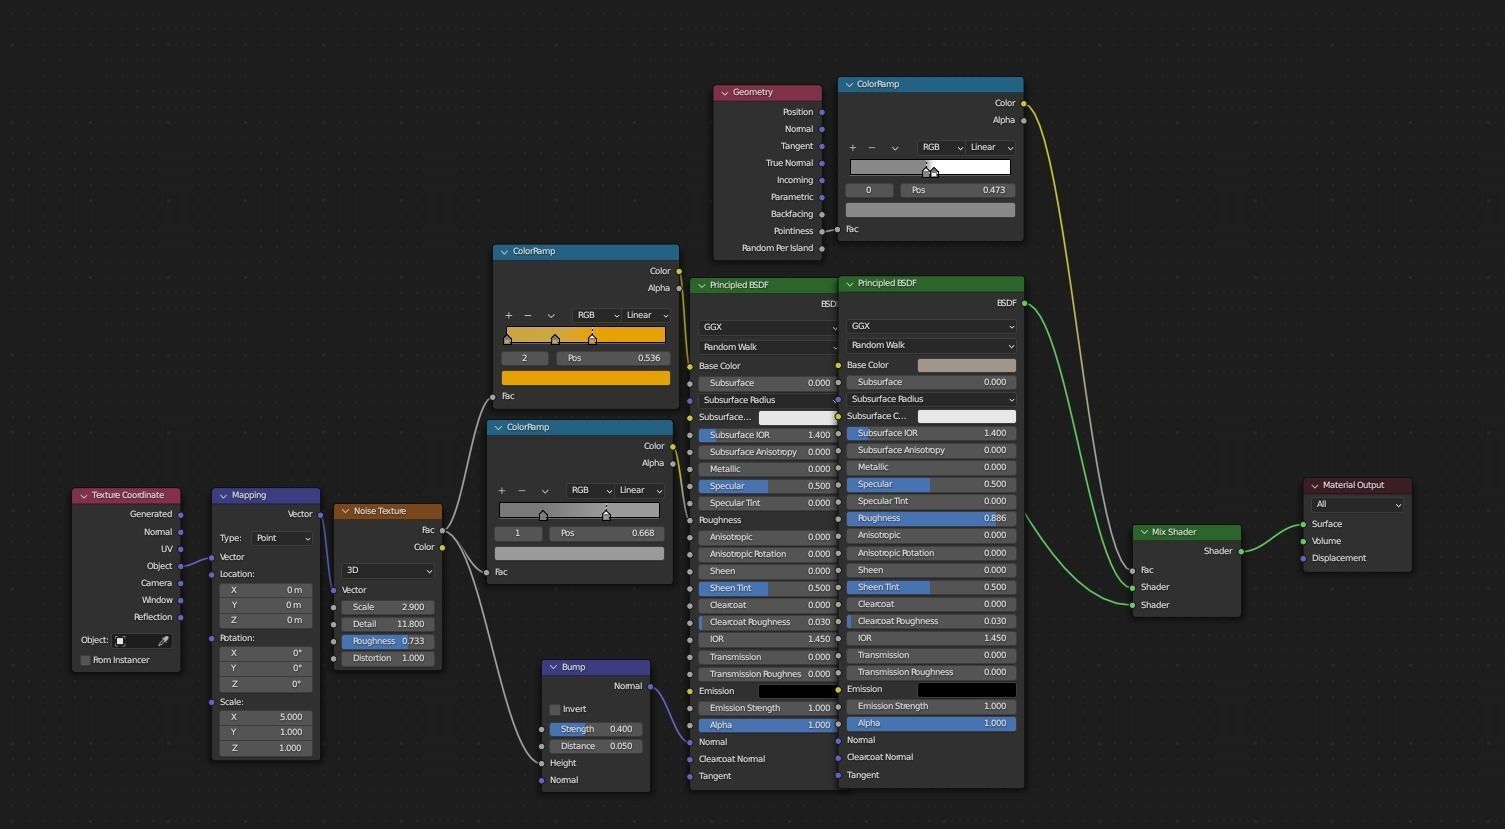This screenshot has height=829, width=1505.
Task: Collapse the Texture Coordinate node
Action: tap(83, 495)
